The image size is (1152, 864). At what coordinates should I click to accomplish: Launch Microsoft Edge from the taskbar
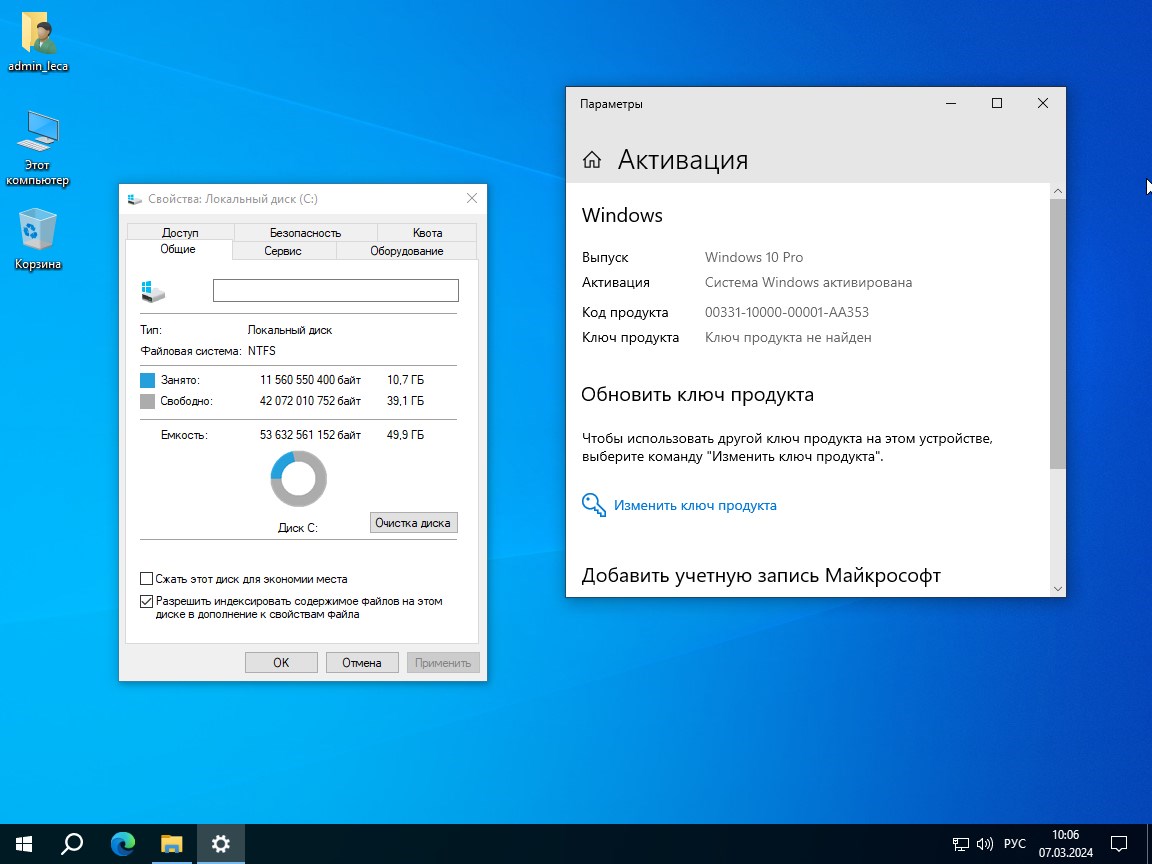pyautogui.click(x=123, y=844)
